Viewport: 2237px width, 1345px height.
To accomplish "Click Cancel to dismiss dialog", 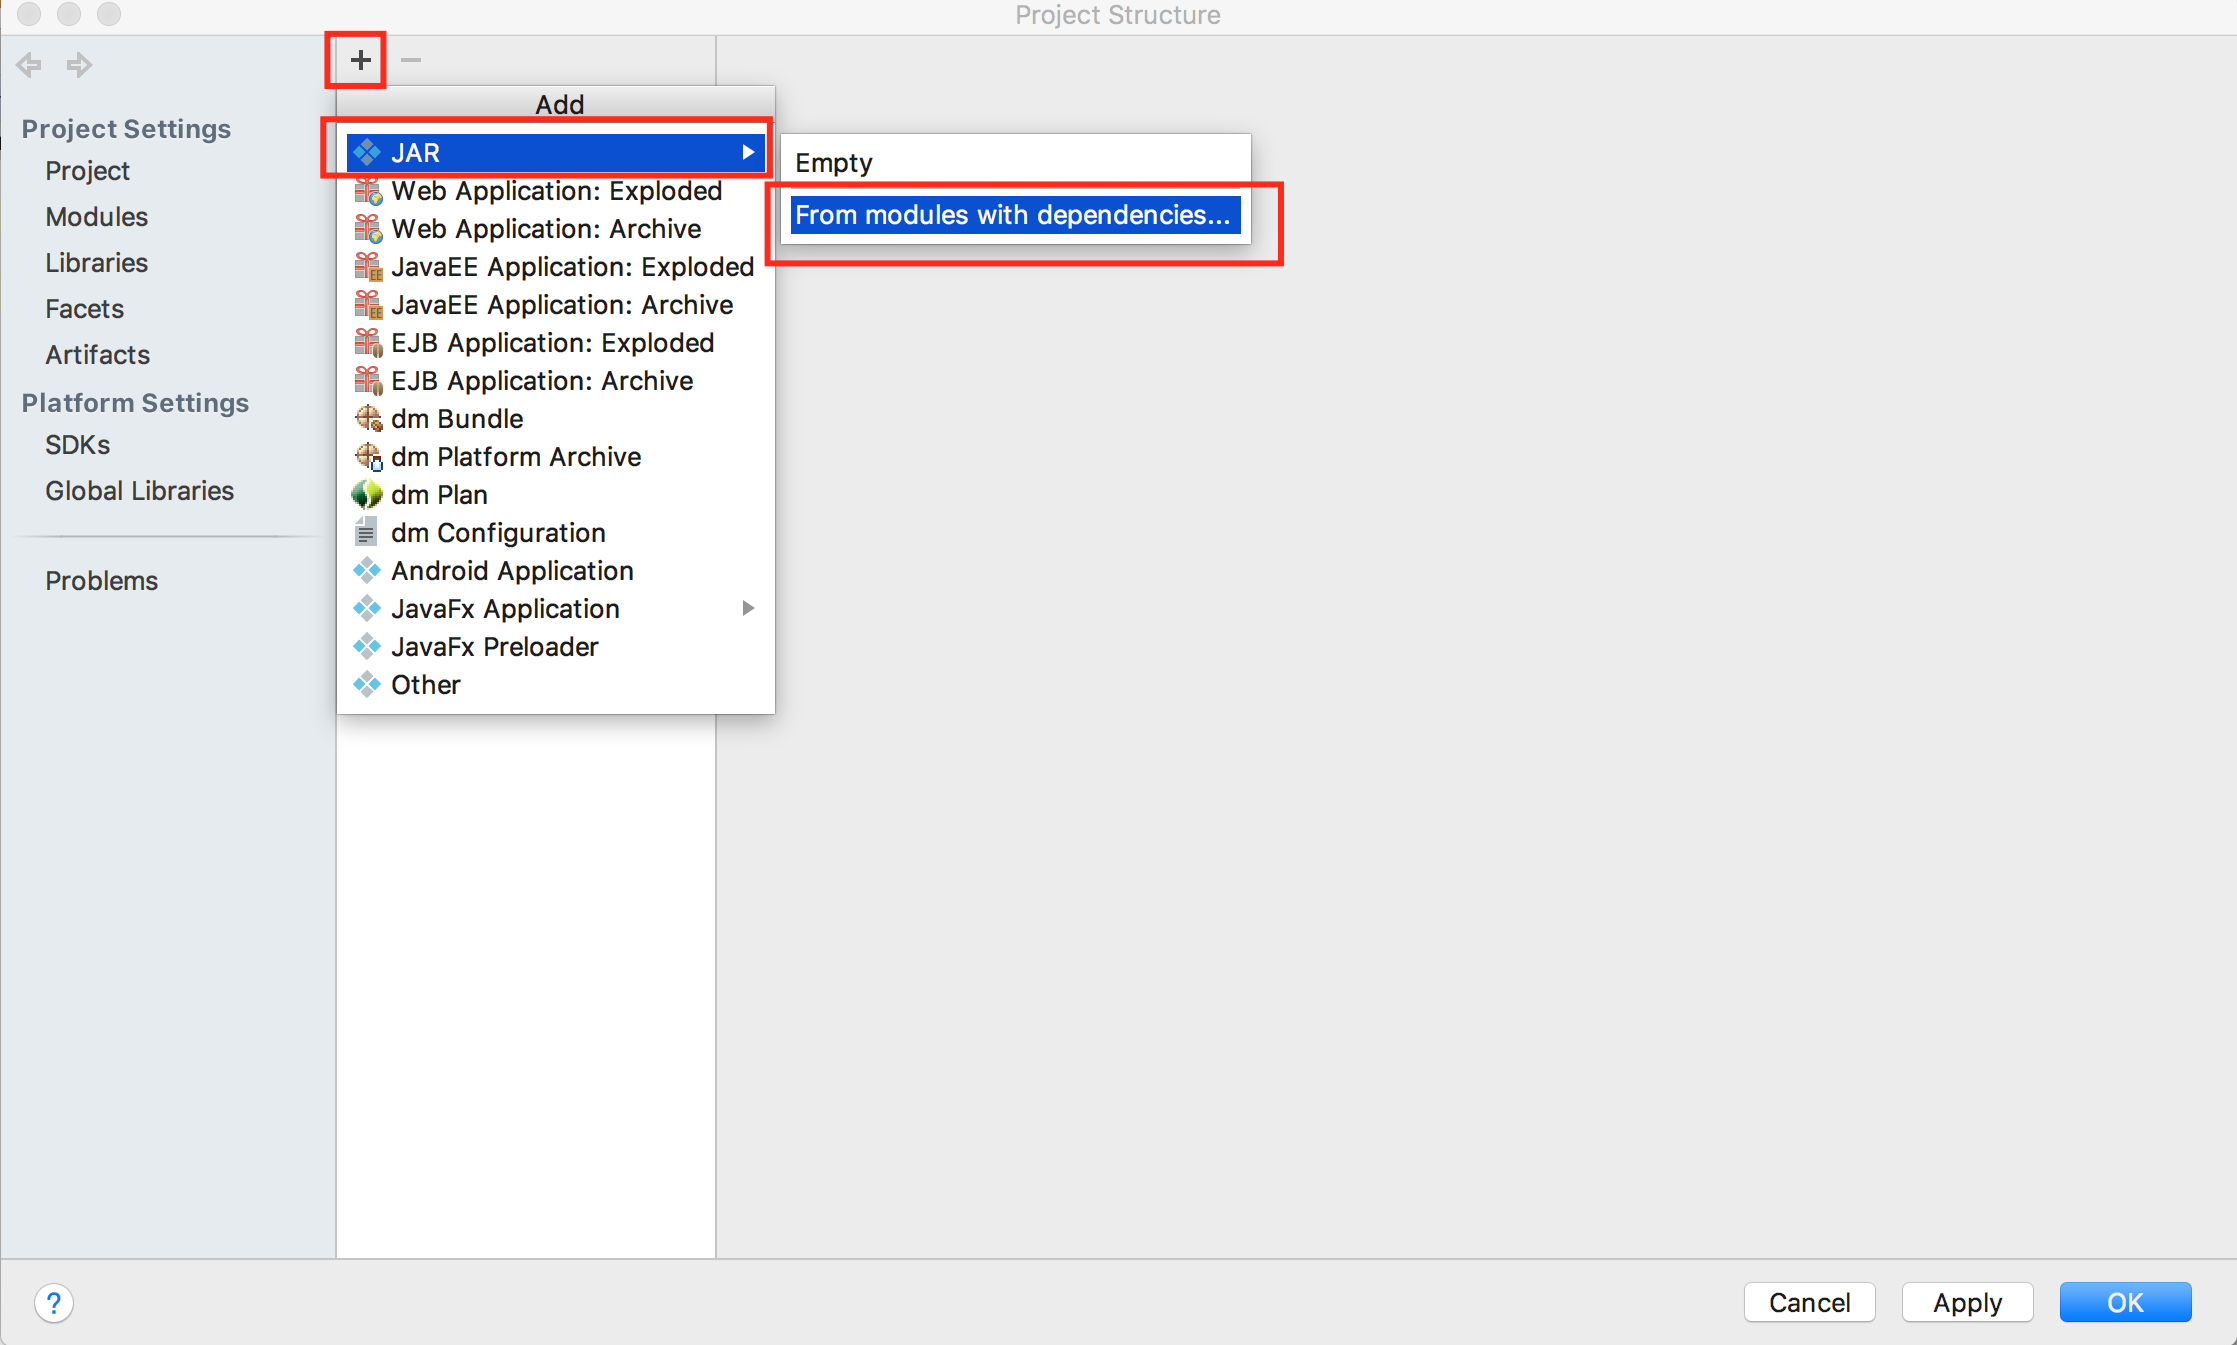I will coord(1807,1300).
